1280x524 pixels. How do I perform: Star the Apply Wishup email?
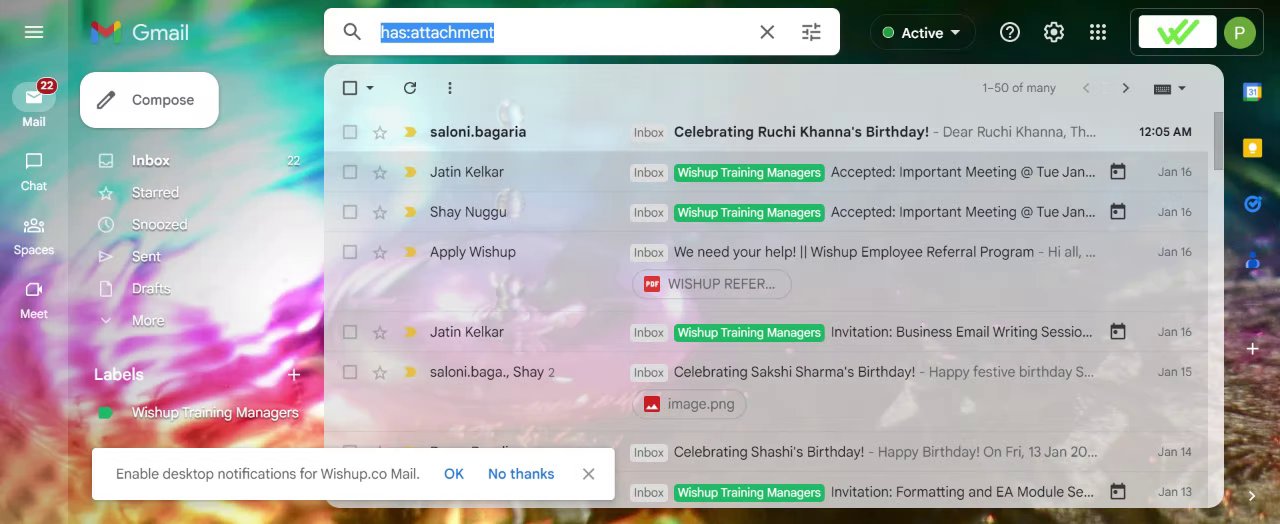click(380, 252)
